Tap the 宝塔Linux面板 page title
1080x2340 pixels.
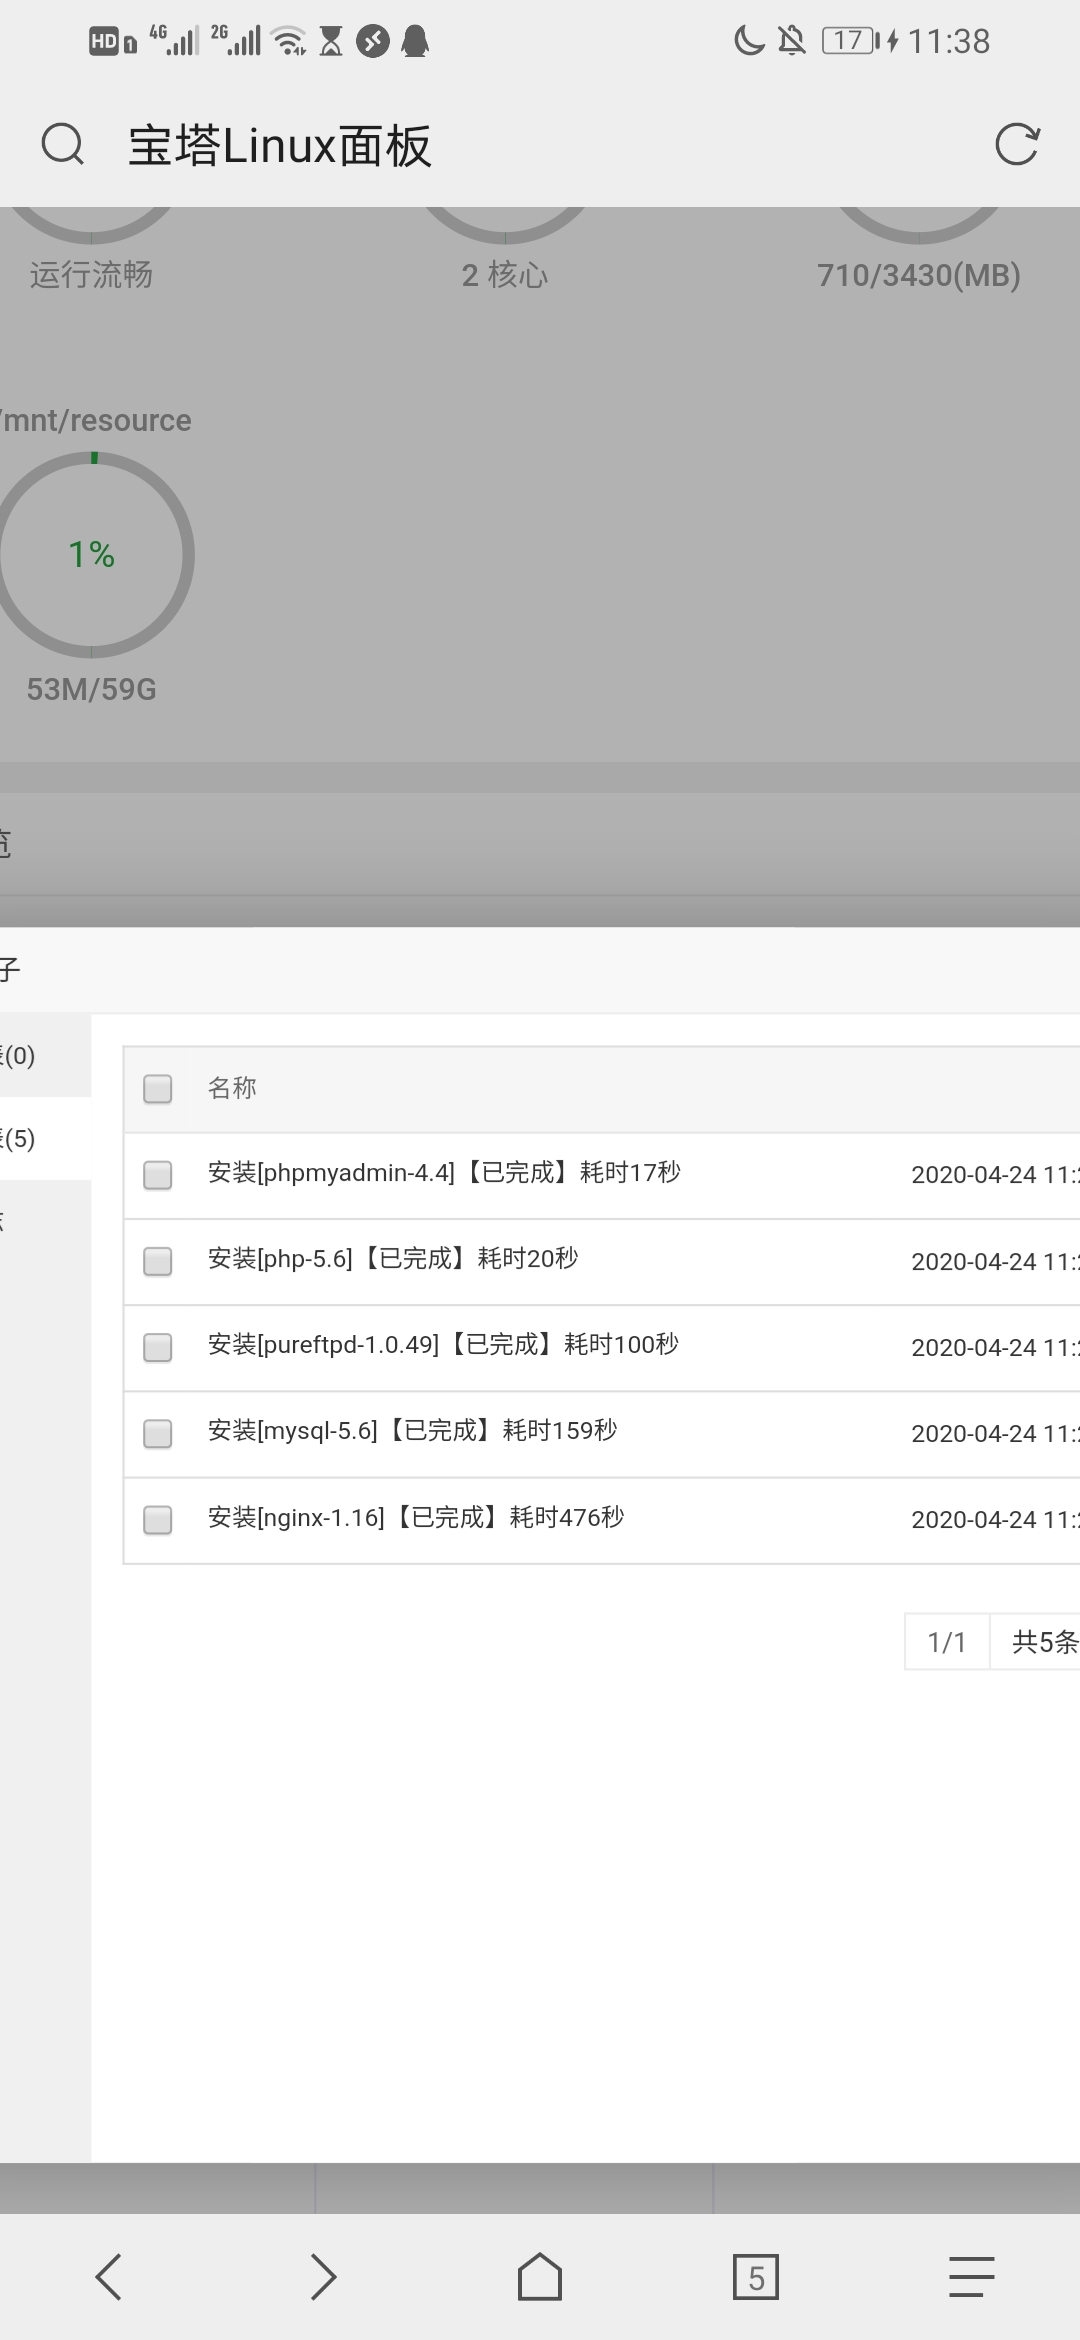(x=280, y=145)
